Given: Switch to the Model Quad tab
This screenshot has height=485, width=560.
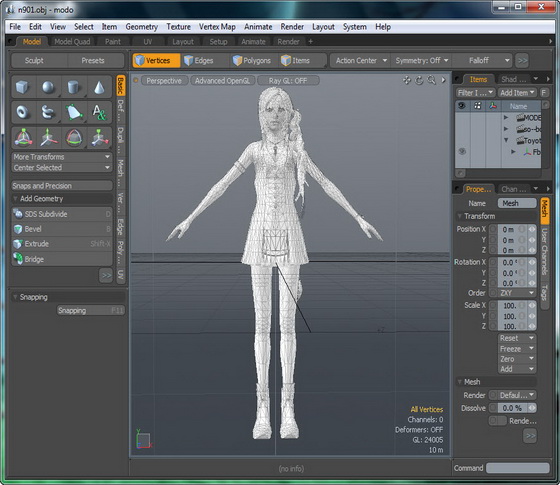Looking at the screenshot, I should pyautogui.click(x=72, y=42).
